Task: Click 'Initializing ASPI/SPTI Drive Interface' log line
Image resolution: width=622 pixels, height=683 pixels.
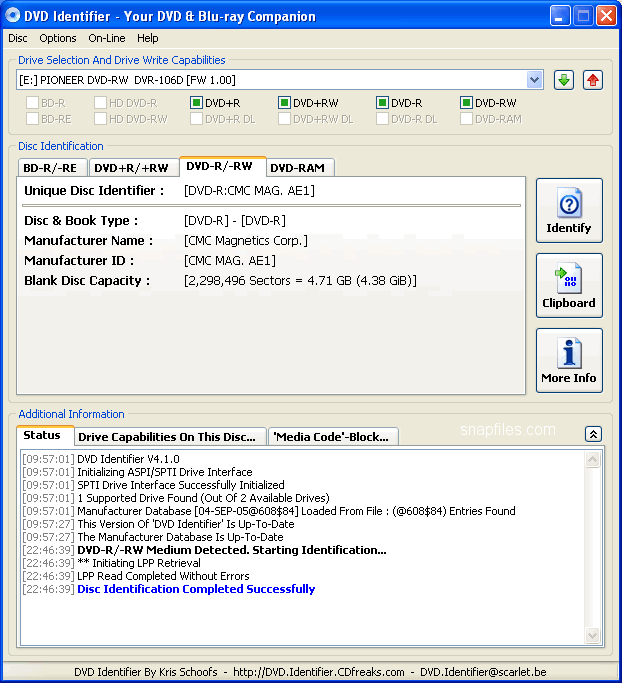Action: coord(165,472)
